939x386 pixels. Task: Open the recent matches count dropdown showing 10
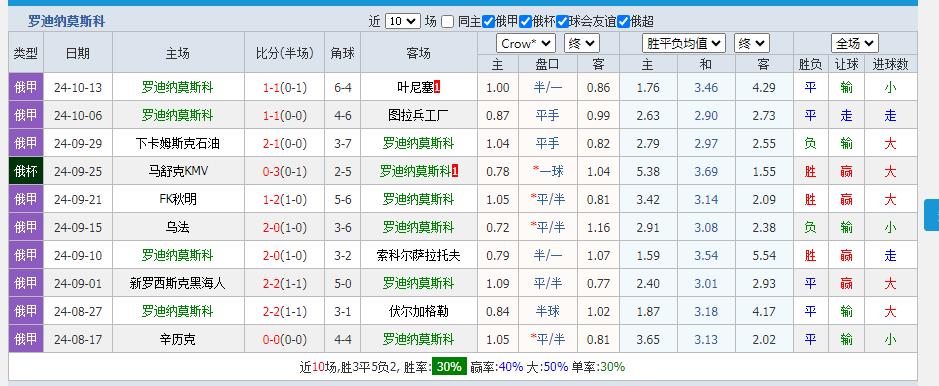pyautogui.click(x=402, y=22)
